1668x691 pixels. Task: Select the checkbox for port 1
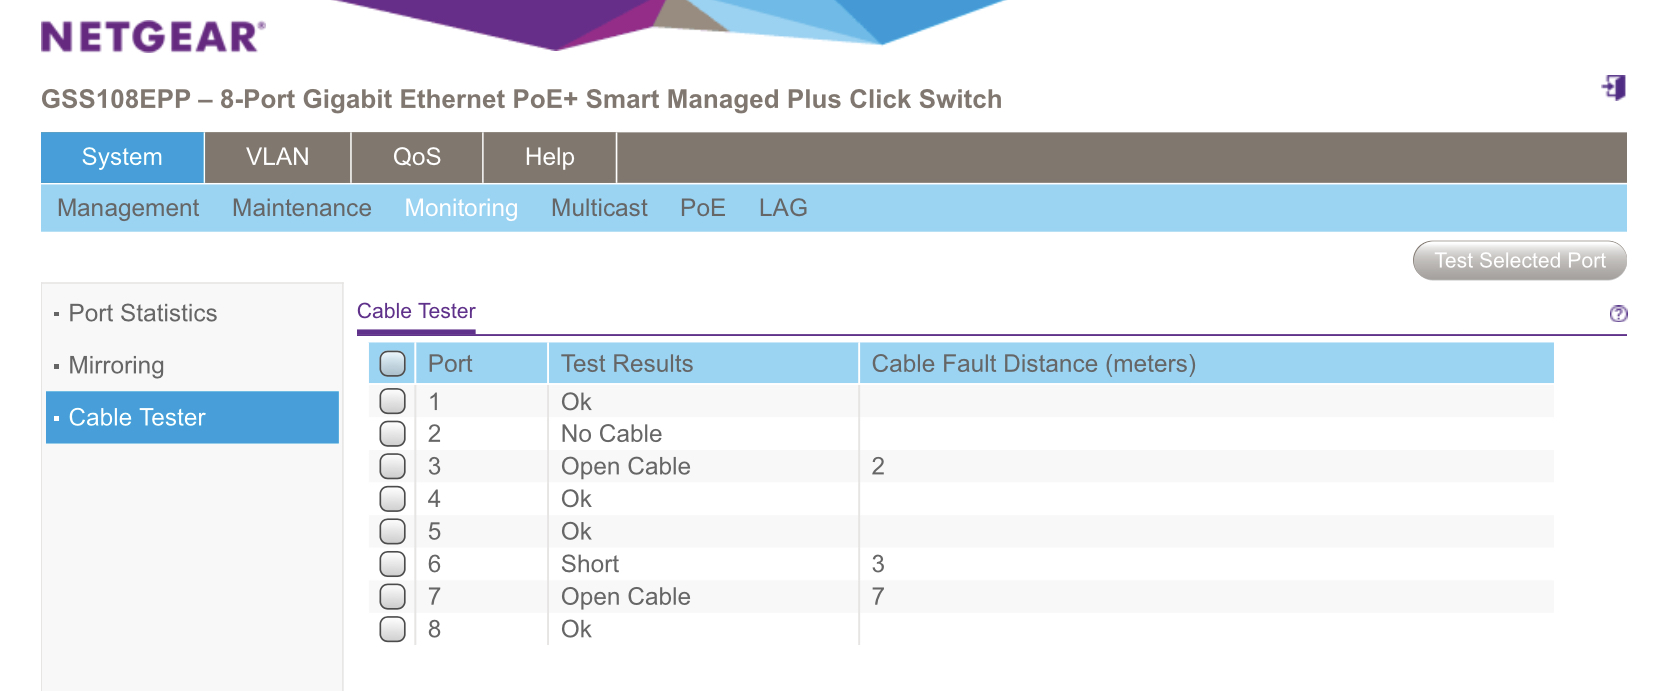point(393,401)
